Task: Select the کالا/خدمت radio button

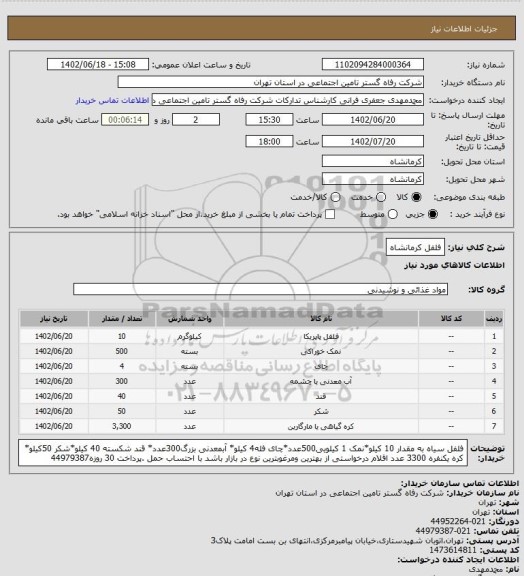Action: point(335,198)
